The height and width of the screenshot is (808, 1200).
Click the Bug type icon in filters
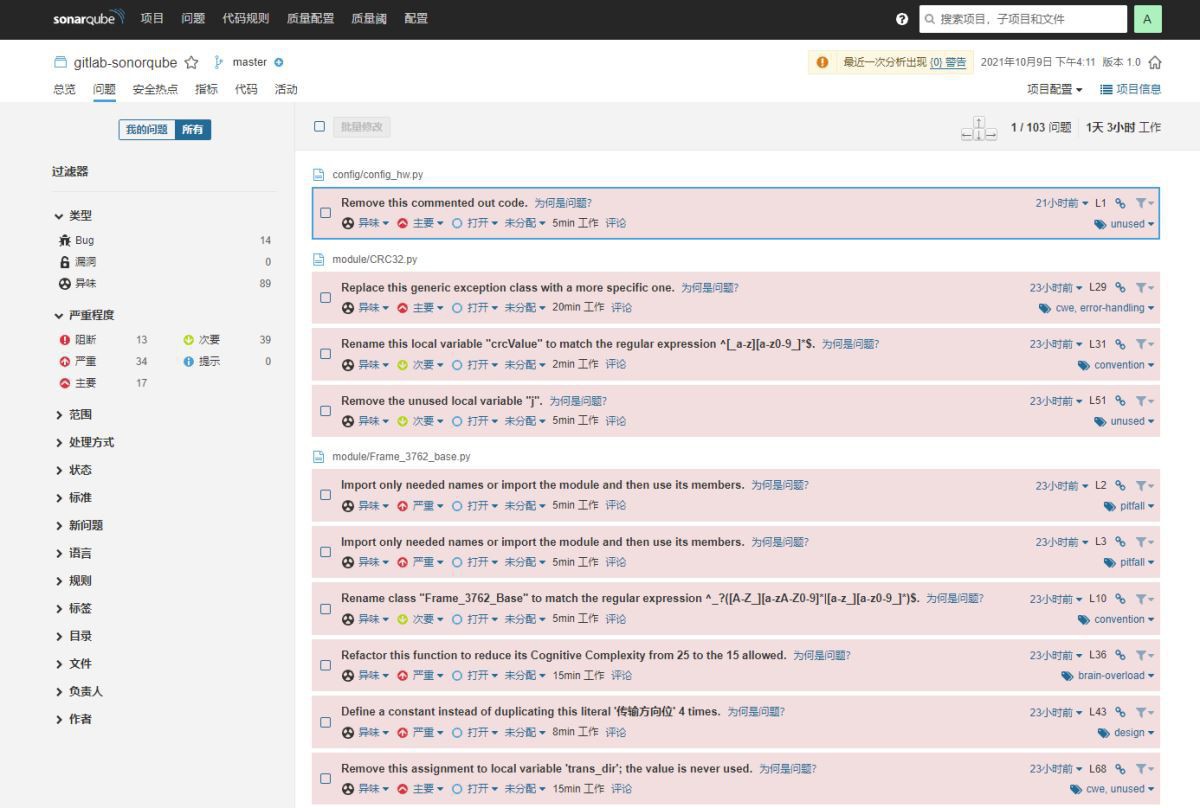[65, 240]
